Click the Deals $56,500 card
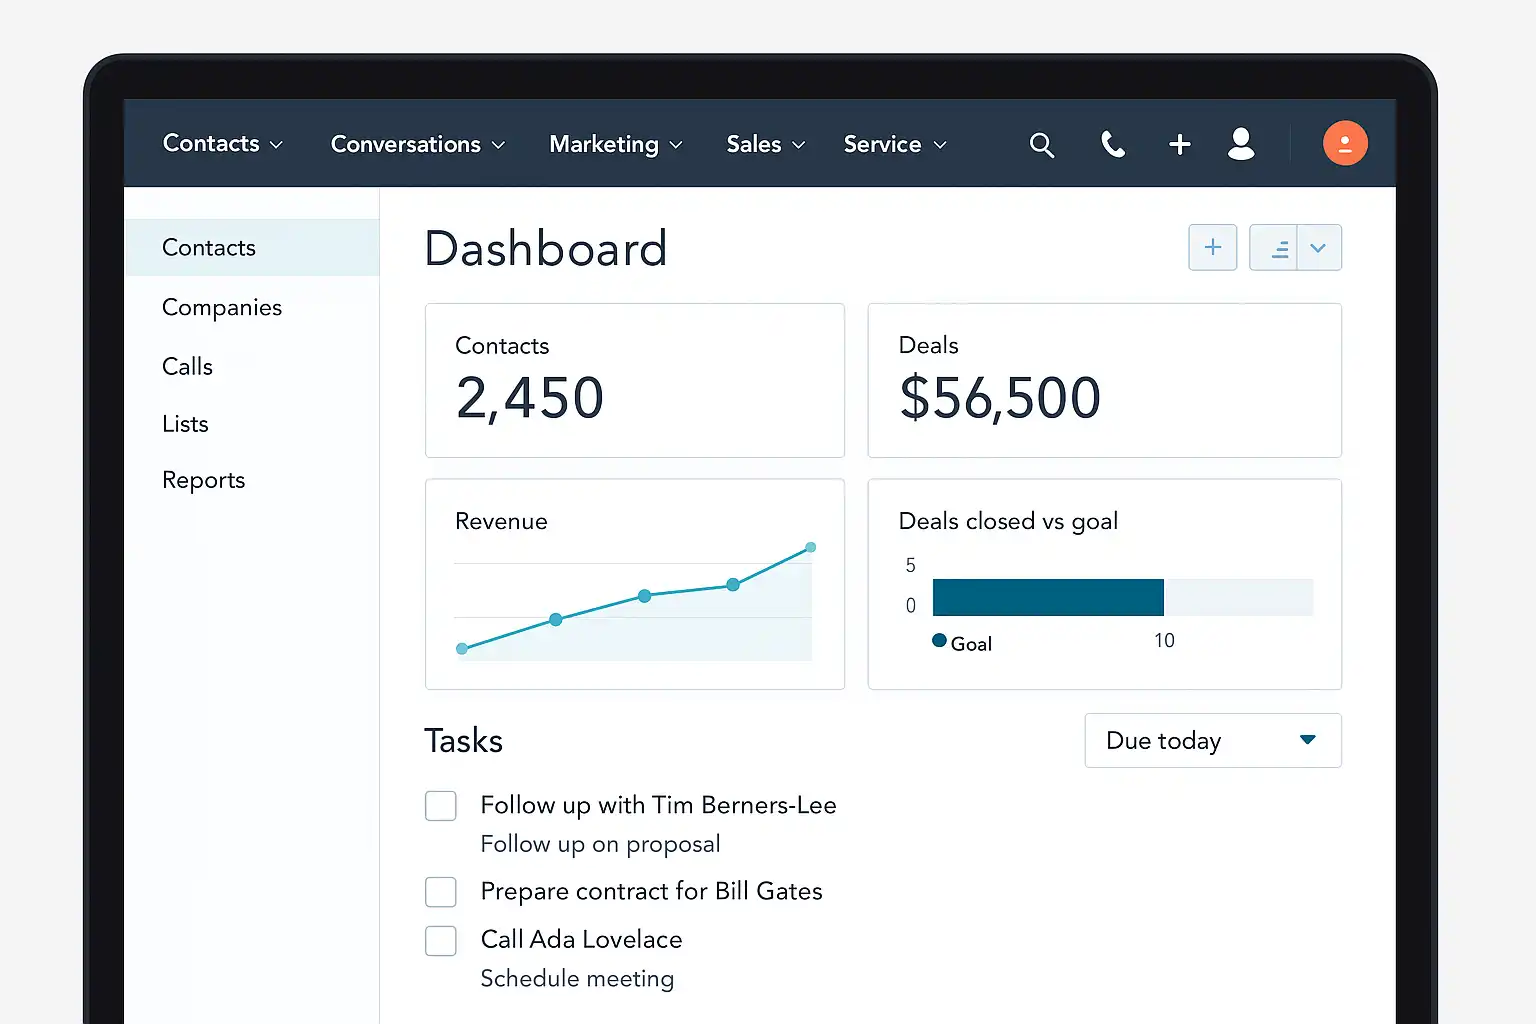 pyautogui.click(x=1104, y=381)
